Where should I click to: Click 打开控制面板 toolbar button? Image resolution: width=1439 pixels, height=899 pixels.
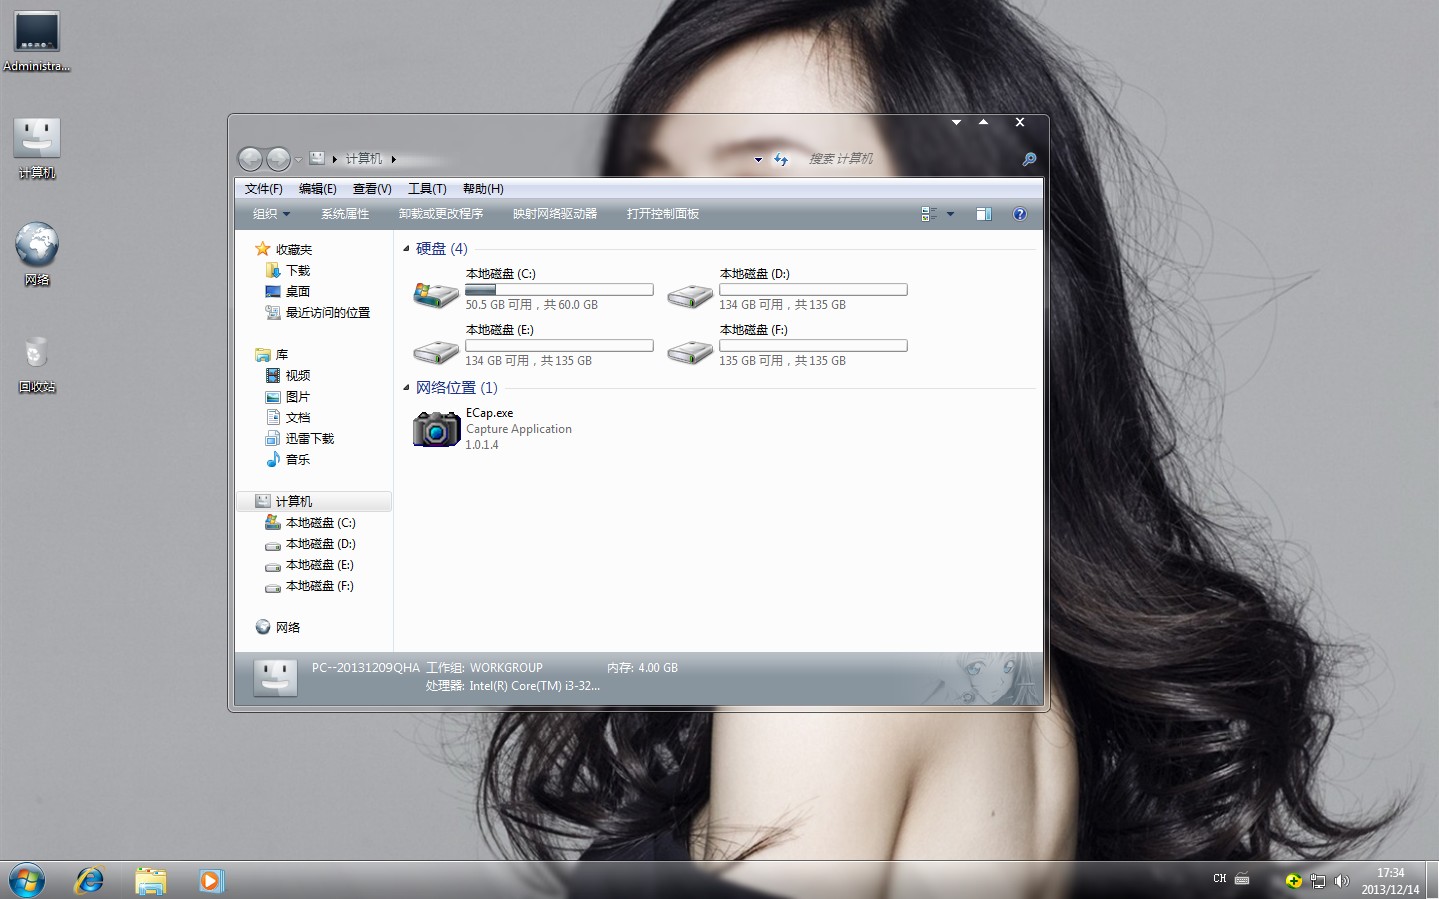point(663,214)
